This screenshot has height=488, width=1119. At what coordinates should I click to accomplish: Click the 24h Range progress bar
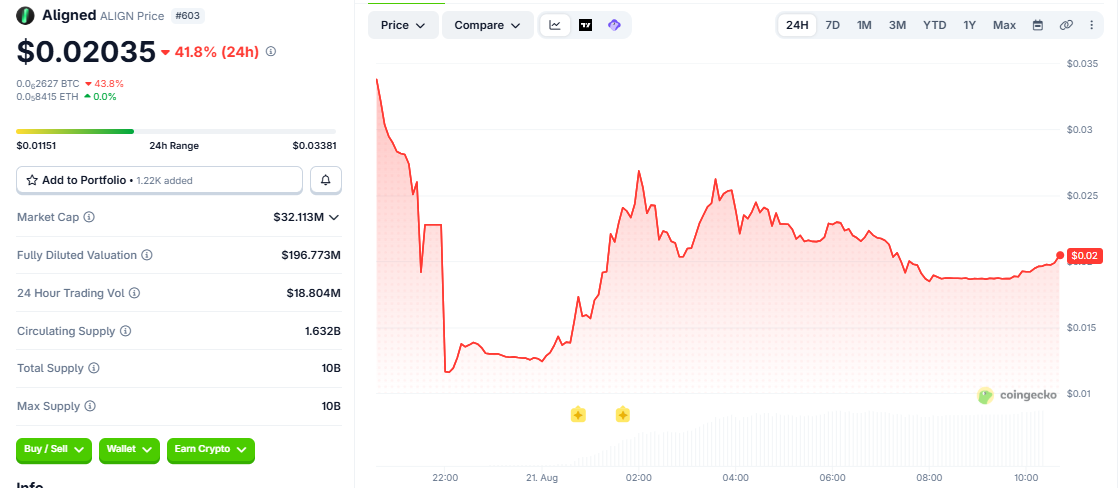pyautogui.click(x=176, y=131)
